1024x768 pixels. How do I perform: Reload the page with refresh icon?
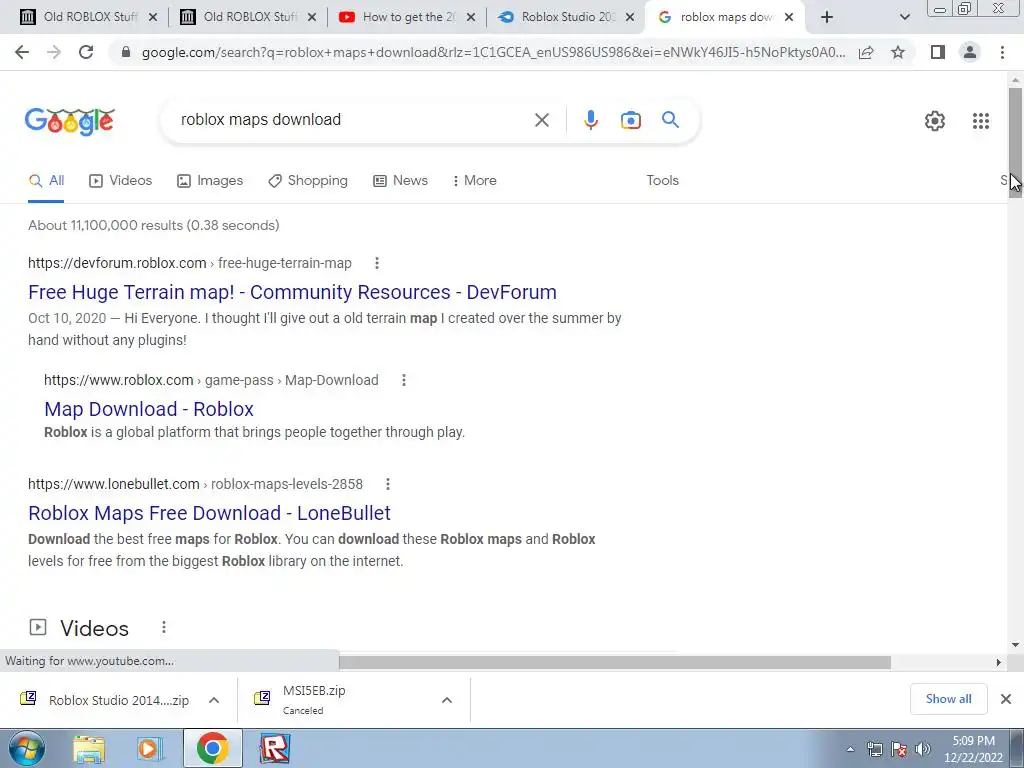pos(86,52)
